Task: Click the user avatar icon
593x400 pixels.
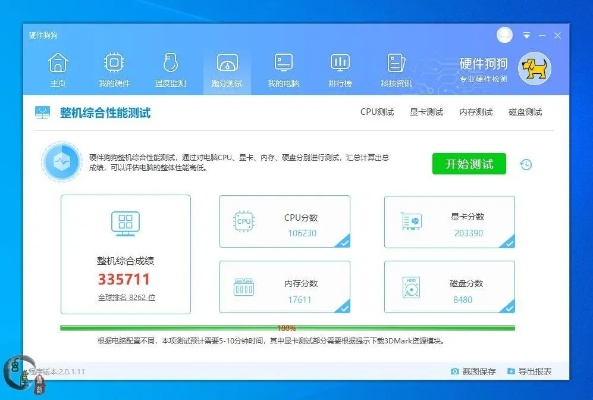Action: pos(505,35)
